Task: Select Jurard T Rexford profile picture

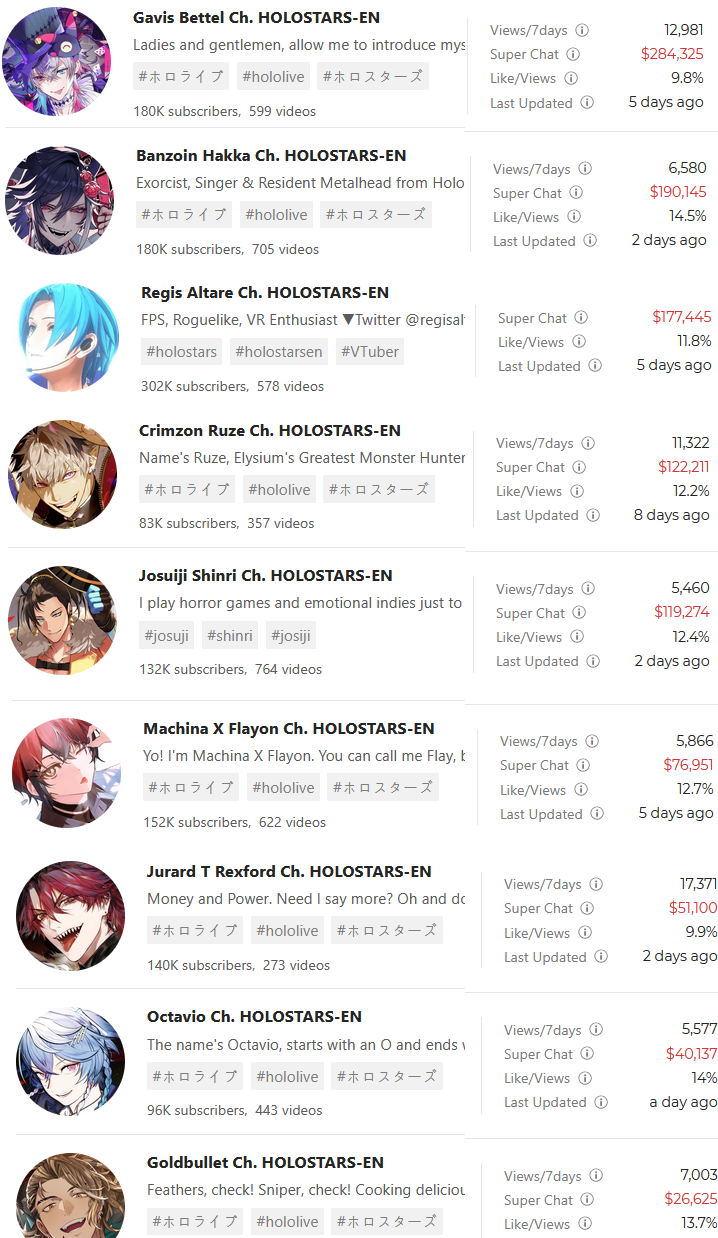Action: pos(71,916)
